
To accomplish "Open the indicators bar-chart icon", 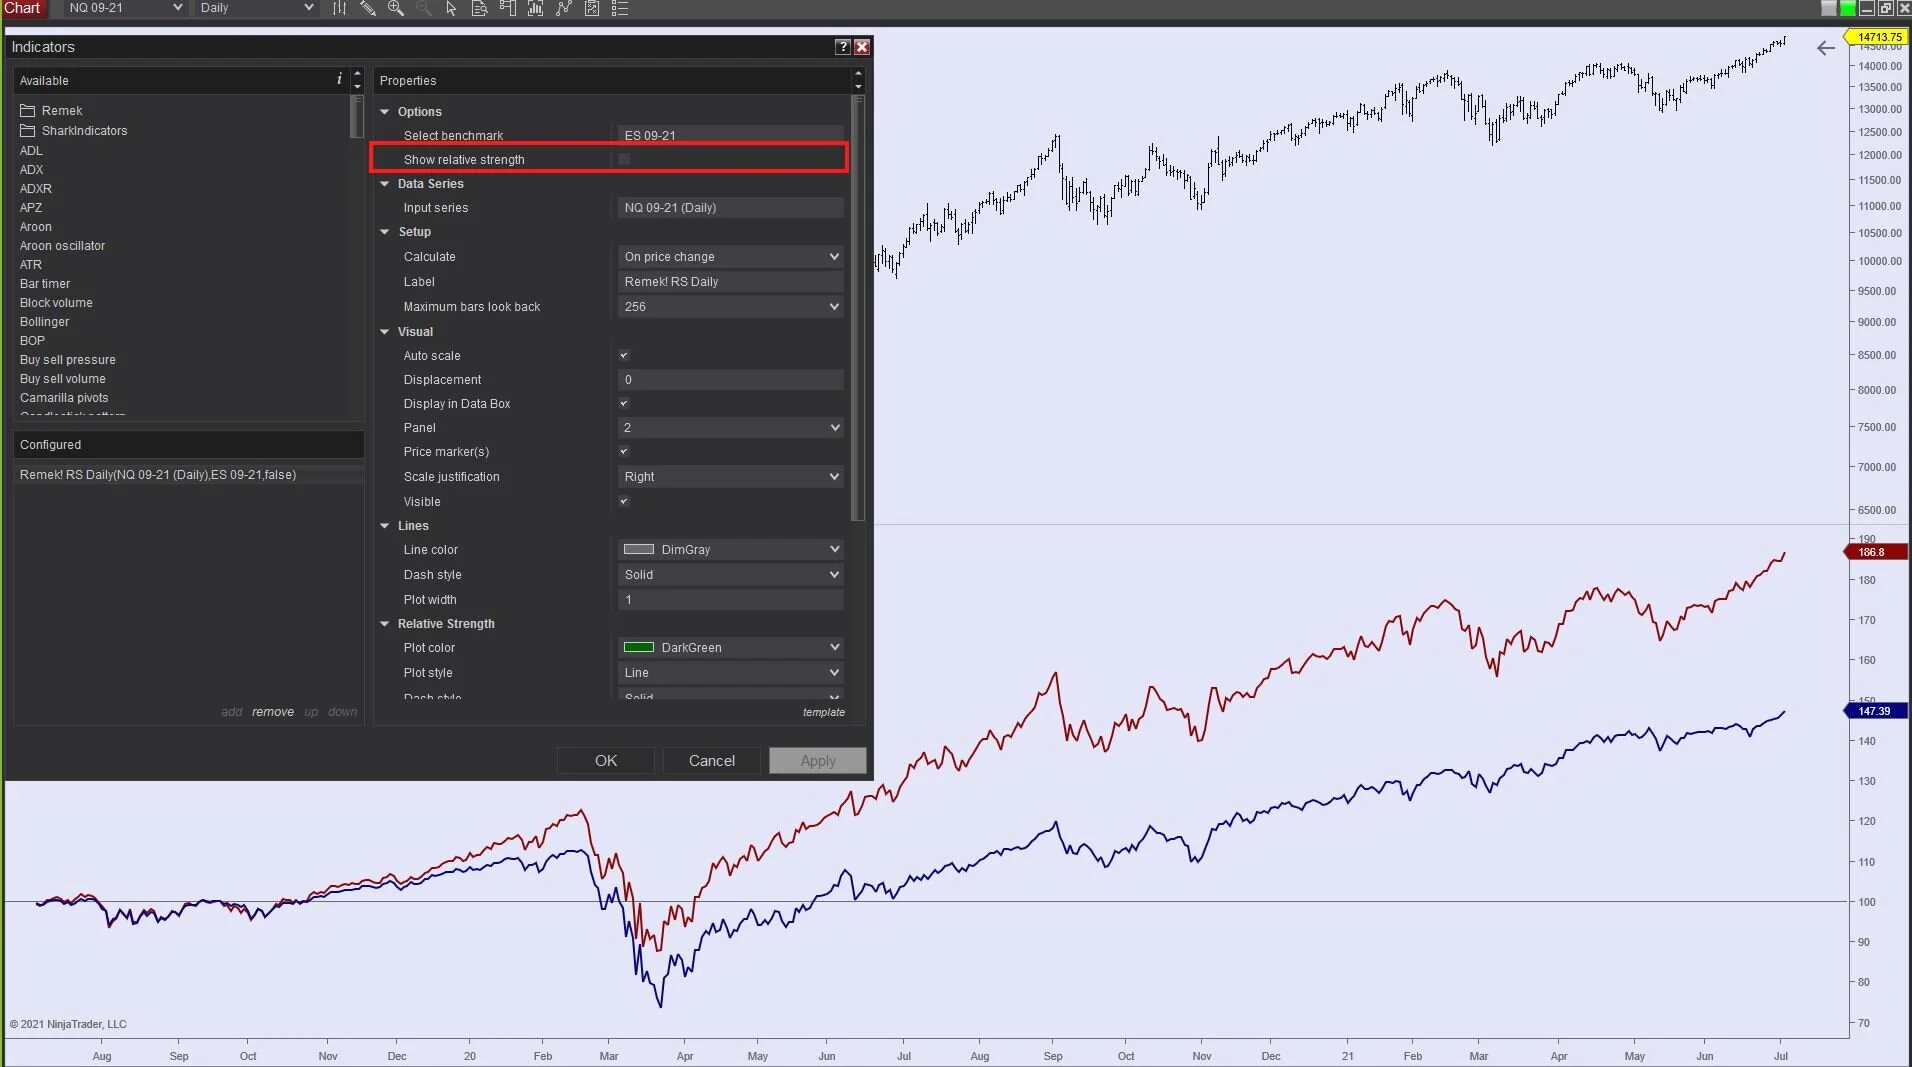I will click(x=536, y=8).
